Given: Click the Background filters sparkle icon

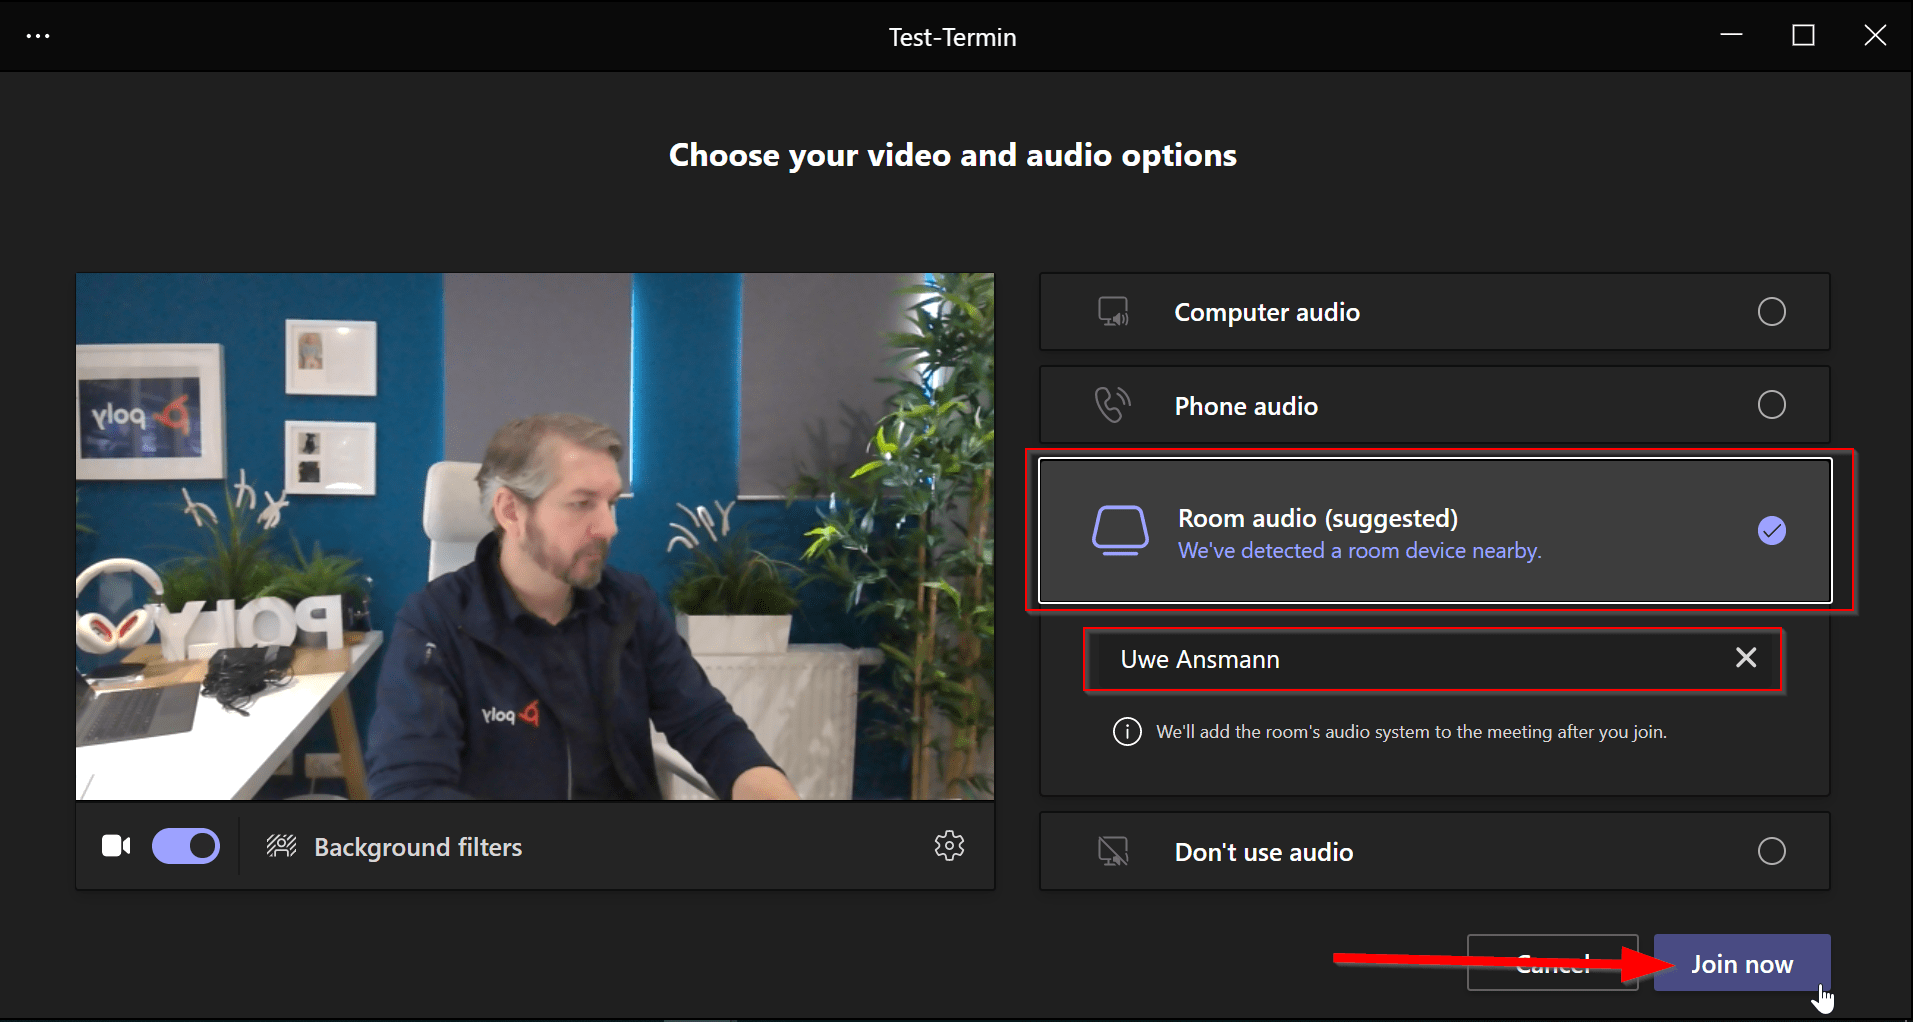Looking at the screenshot, I should (x=282, y=846).
